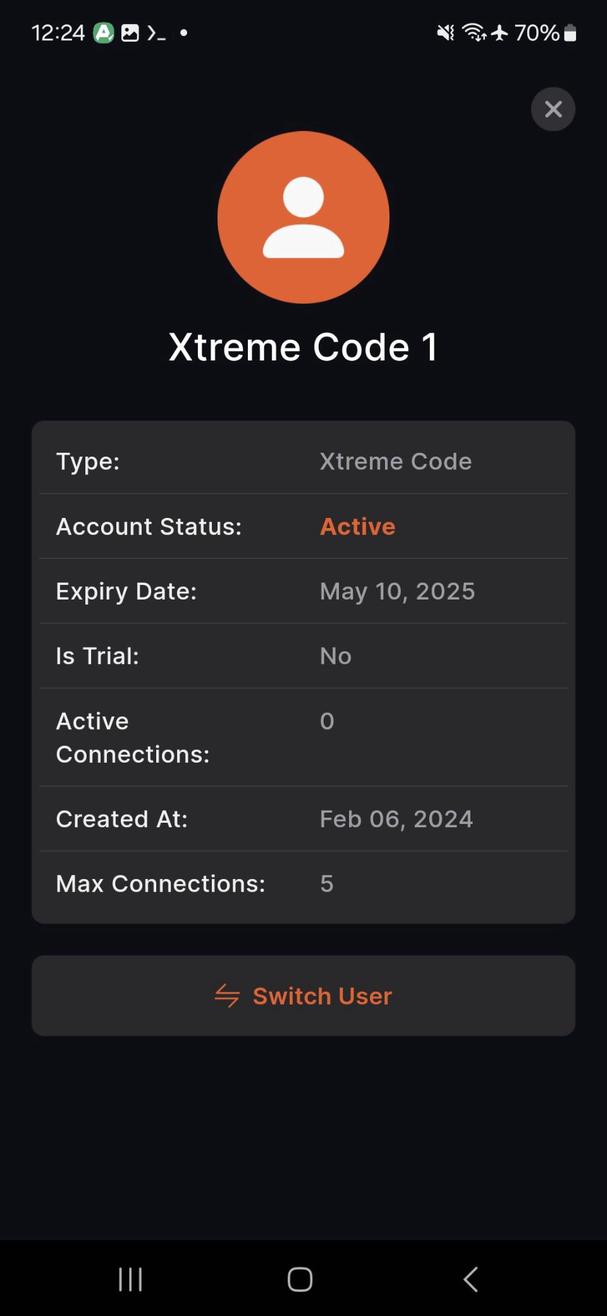
Task: Tap the green app icon in status bar
Action: click(103, 32)
